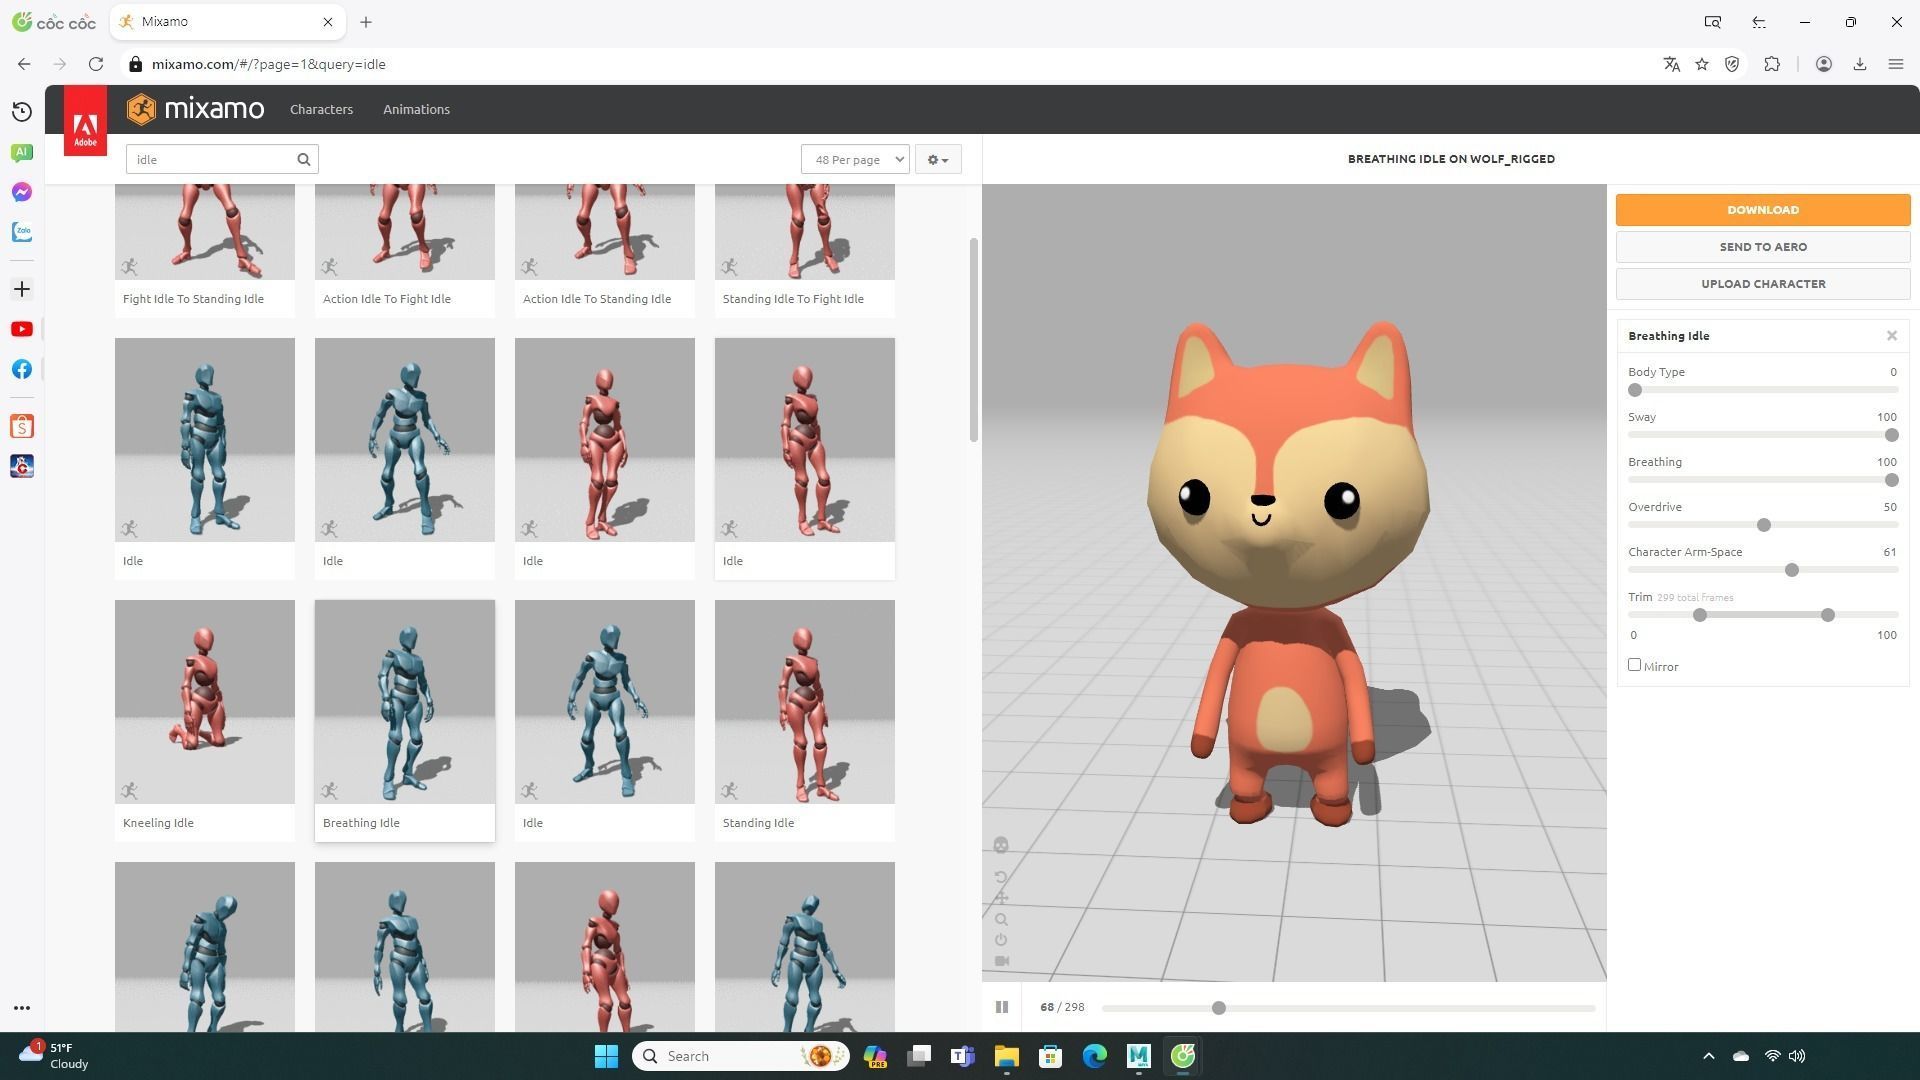Viewport: 1920px width, 1080px height.
Task: Open Messenger in the sidebar
Action: click(x=22, y=192)
